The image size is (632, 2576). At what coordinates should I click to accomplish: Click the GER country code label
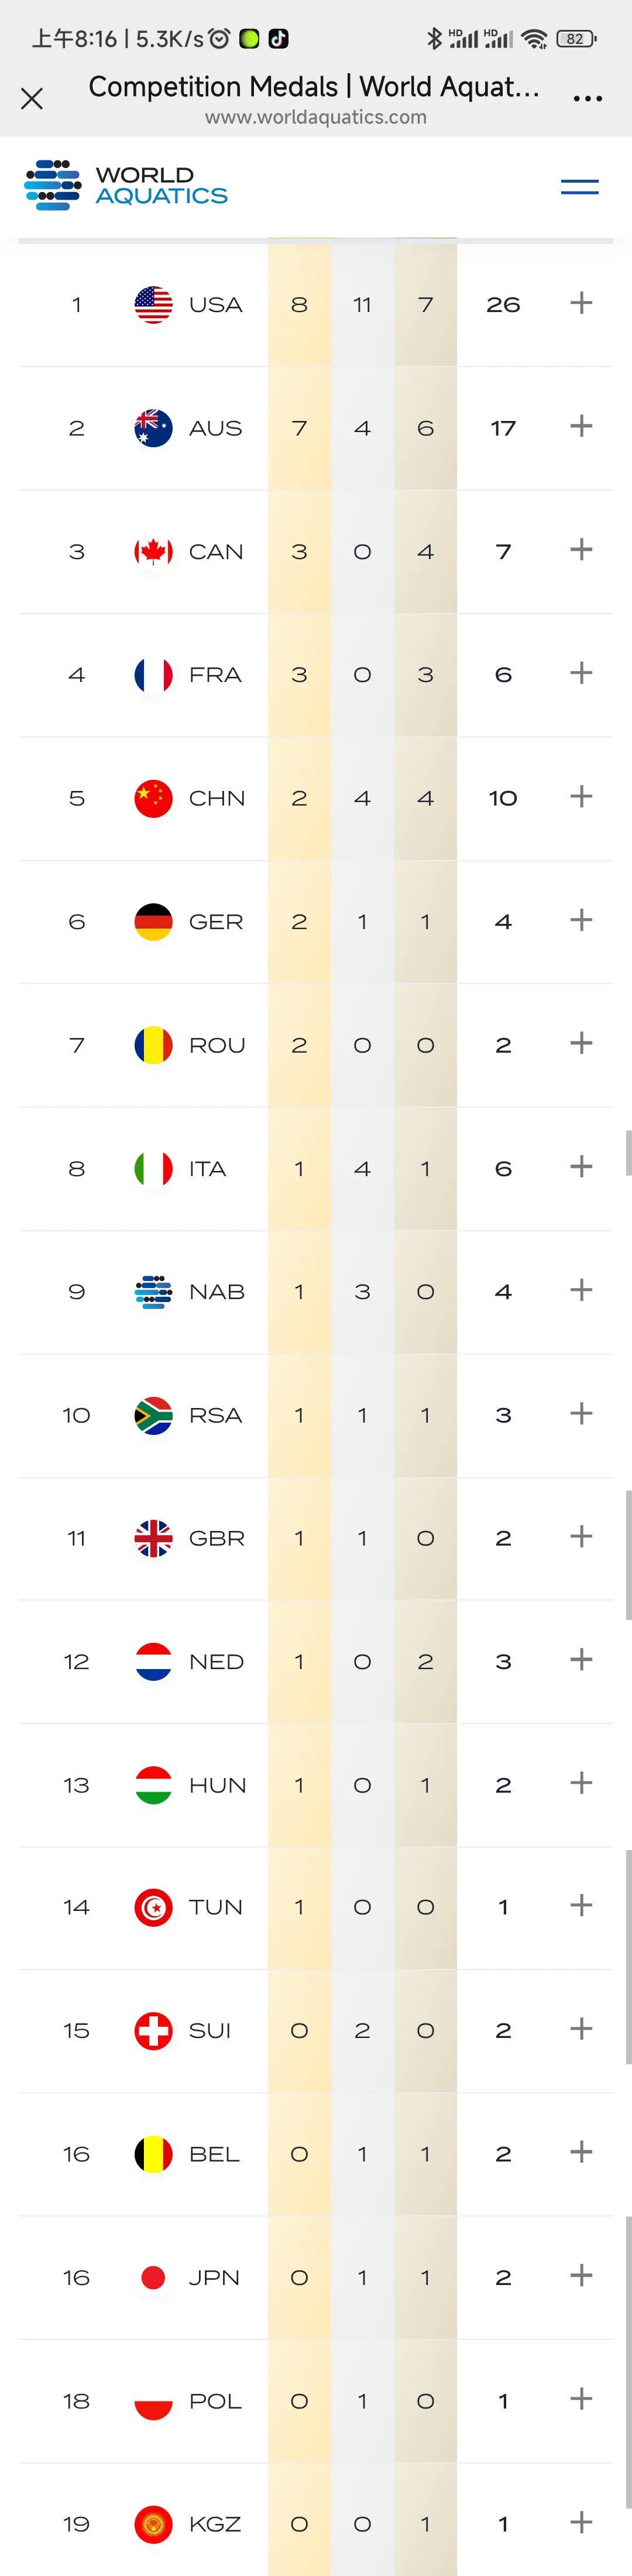point(216,922)
